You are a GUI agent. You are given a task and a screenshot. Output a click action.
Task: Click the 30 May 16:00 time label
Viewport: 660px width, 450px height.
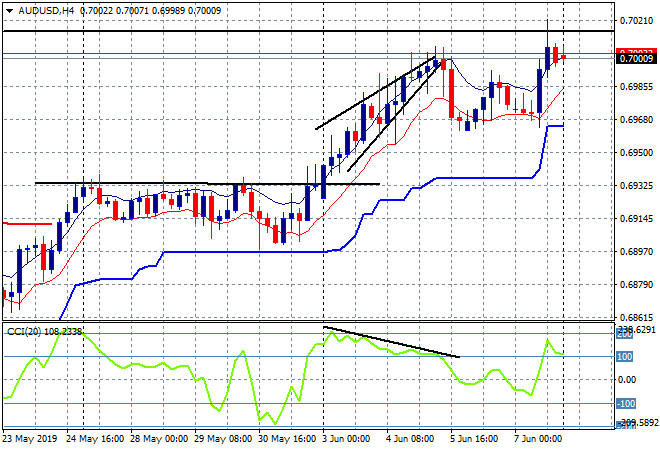tap(287, 439)
